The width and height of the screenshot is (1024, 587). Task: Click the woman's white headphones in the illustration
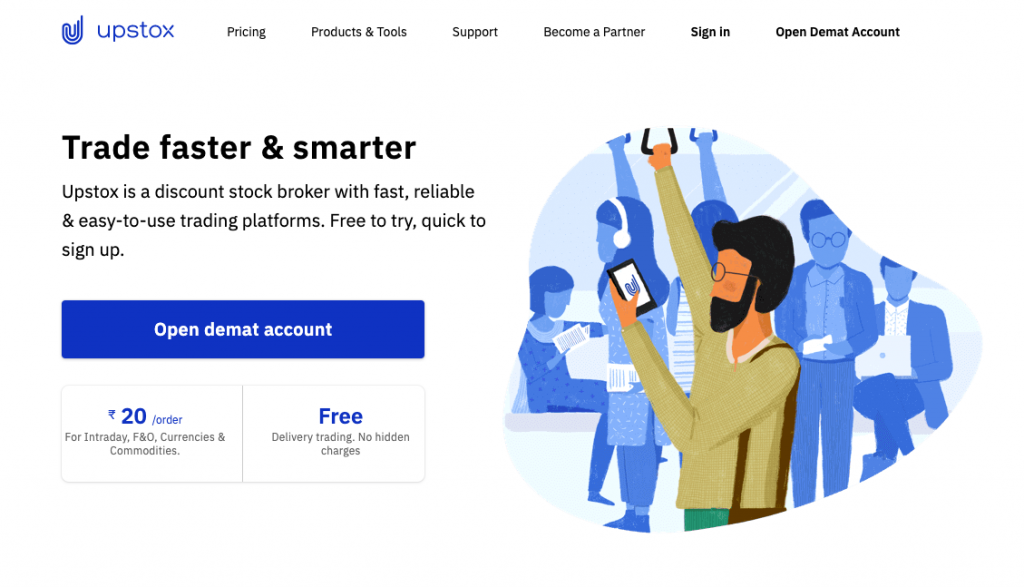(x=618, y=224)
